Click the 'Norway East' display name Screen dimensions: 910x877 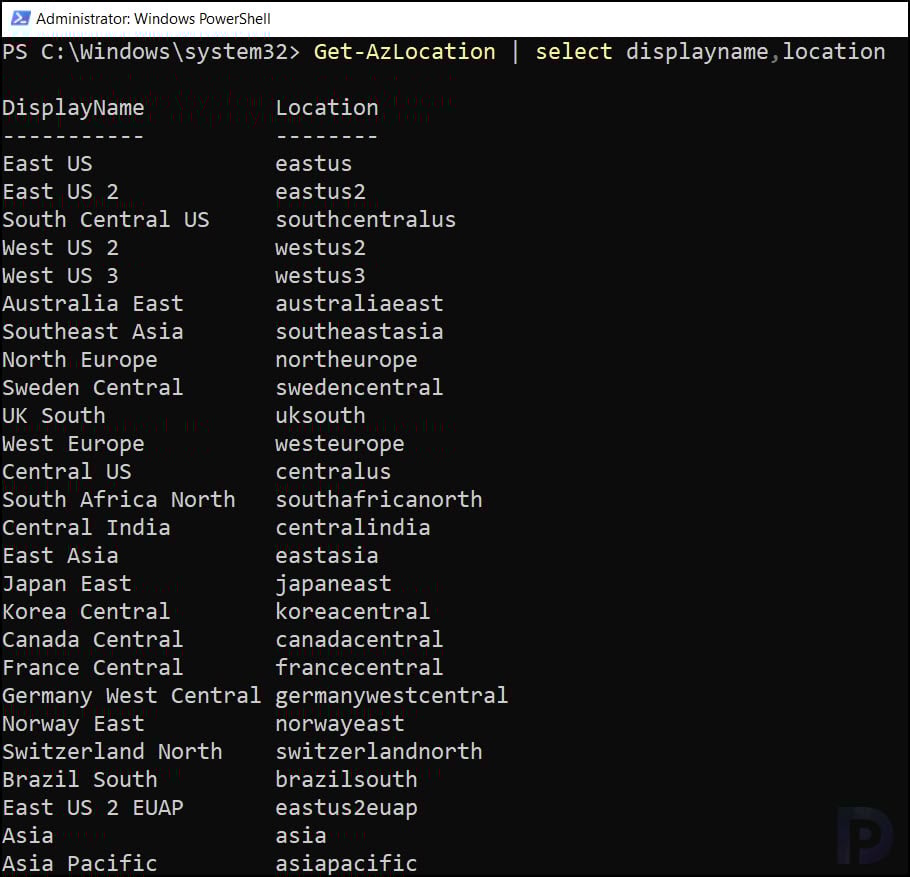[73, 724]
